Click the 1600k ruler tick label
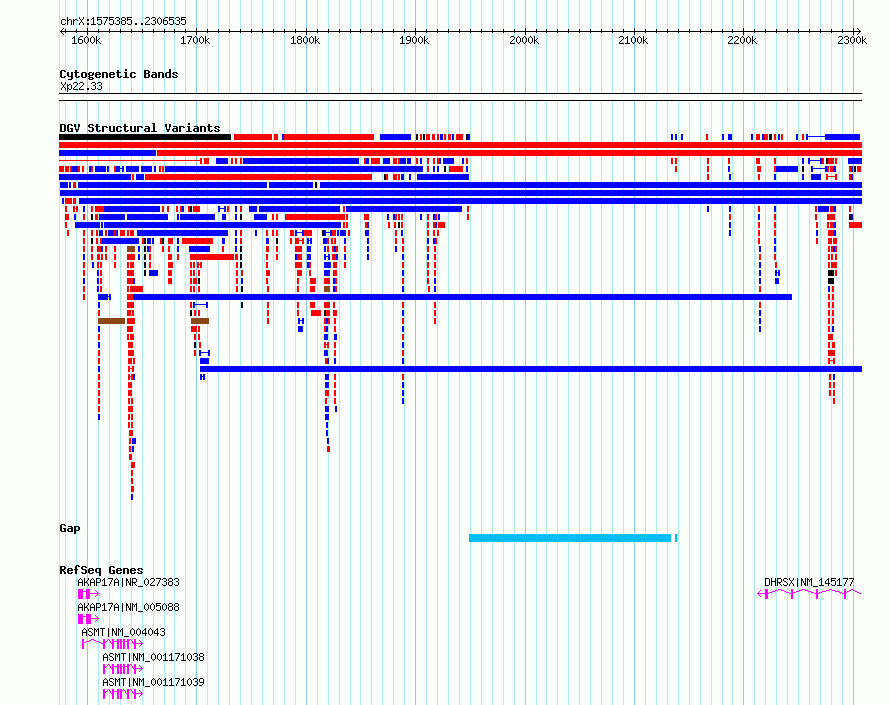 click(86, 40)
